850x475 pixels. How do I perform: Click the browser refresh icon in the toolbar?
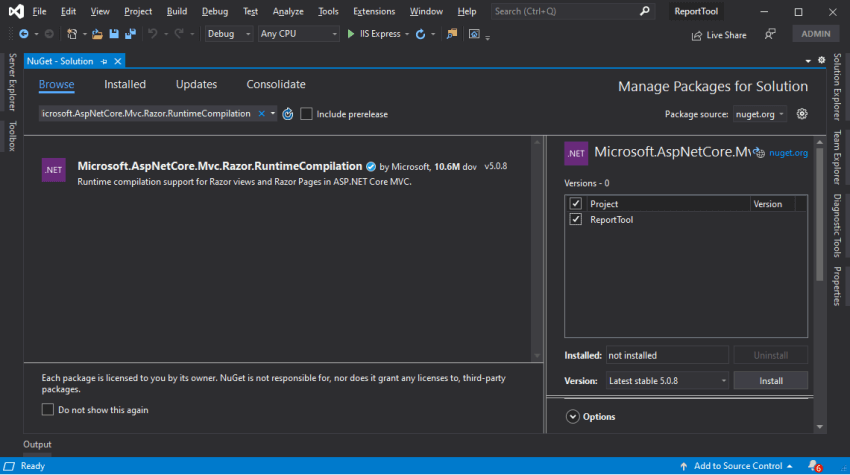click(420, 34)
